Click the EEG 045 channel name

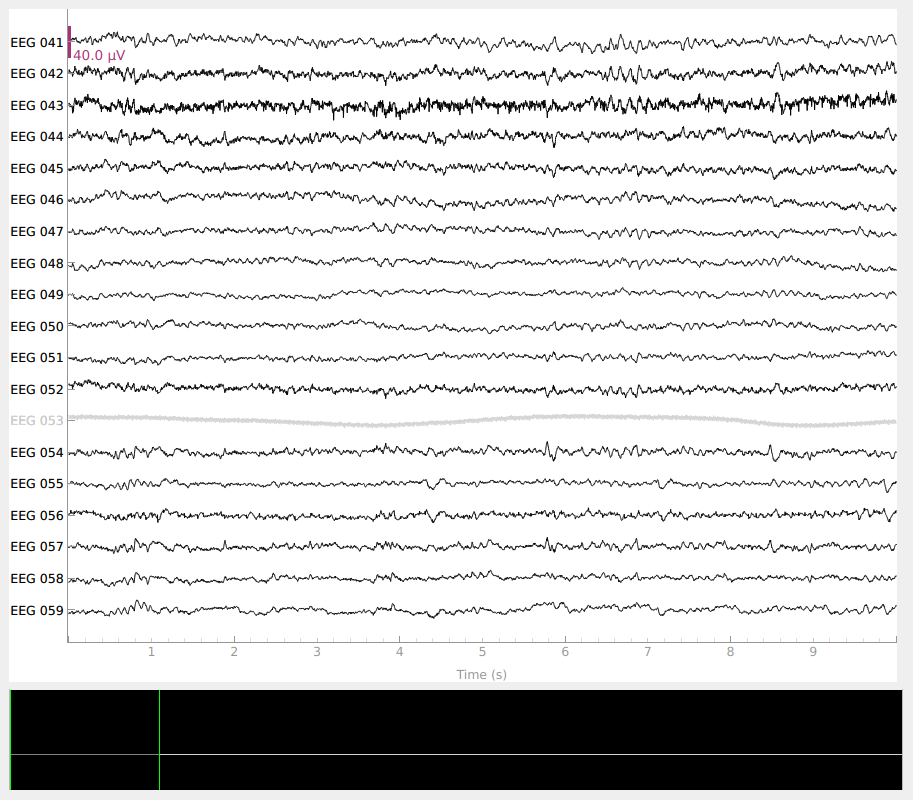point(37,168)
